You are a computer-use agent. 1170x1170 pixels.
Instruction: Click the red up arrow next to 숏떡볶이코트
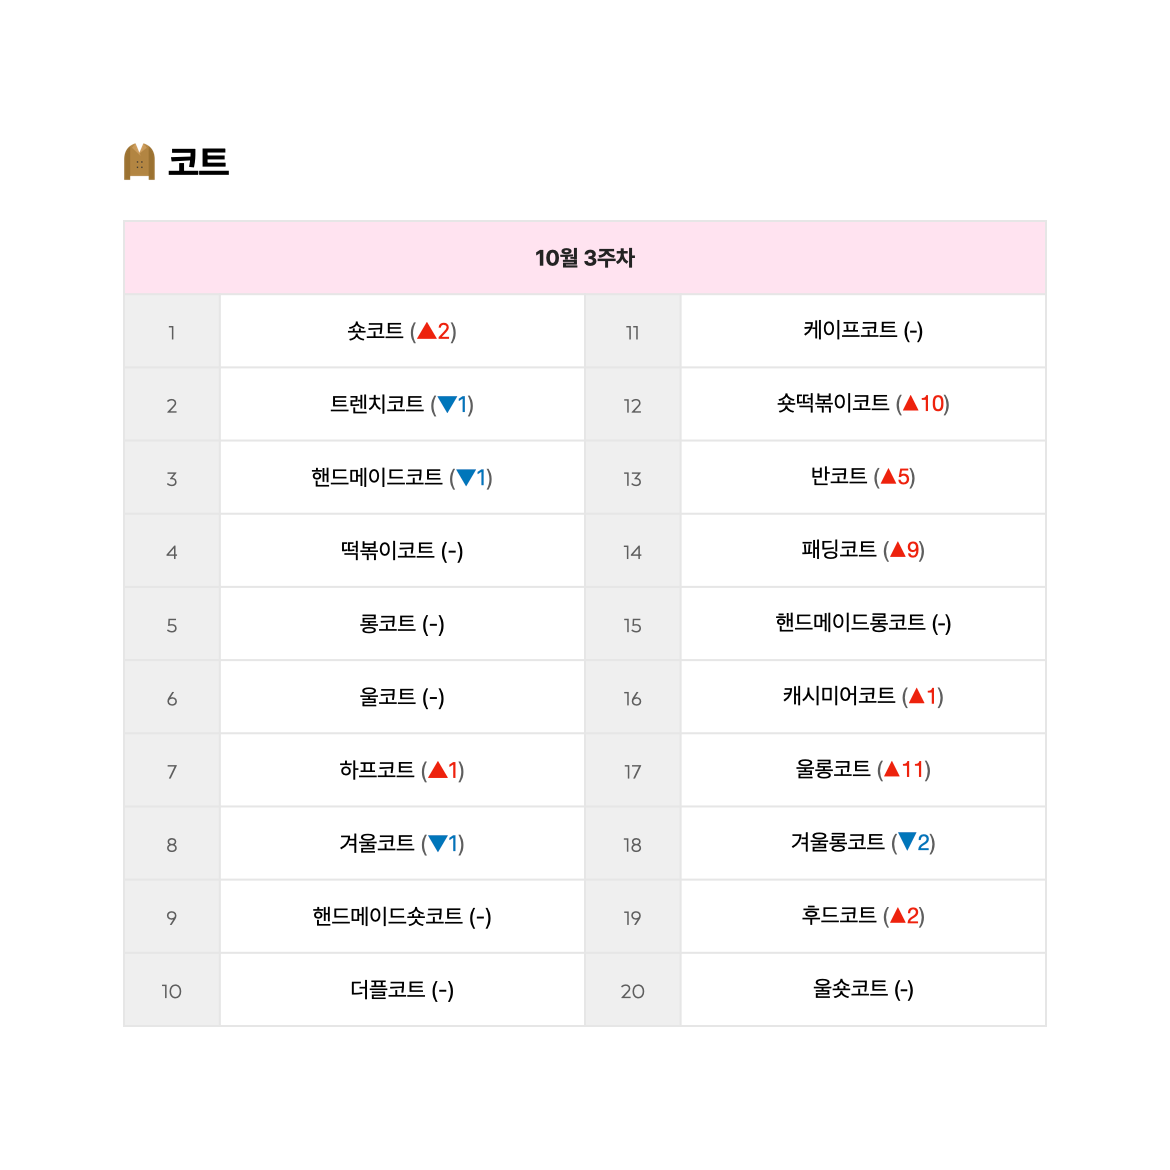click(911, 404)
